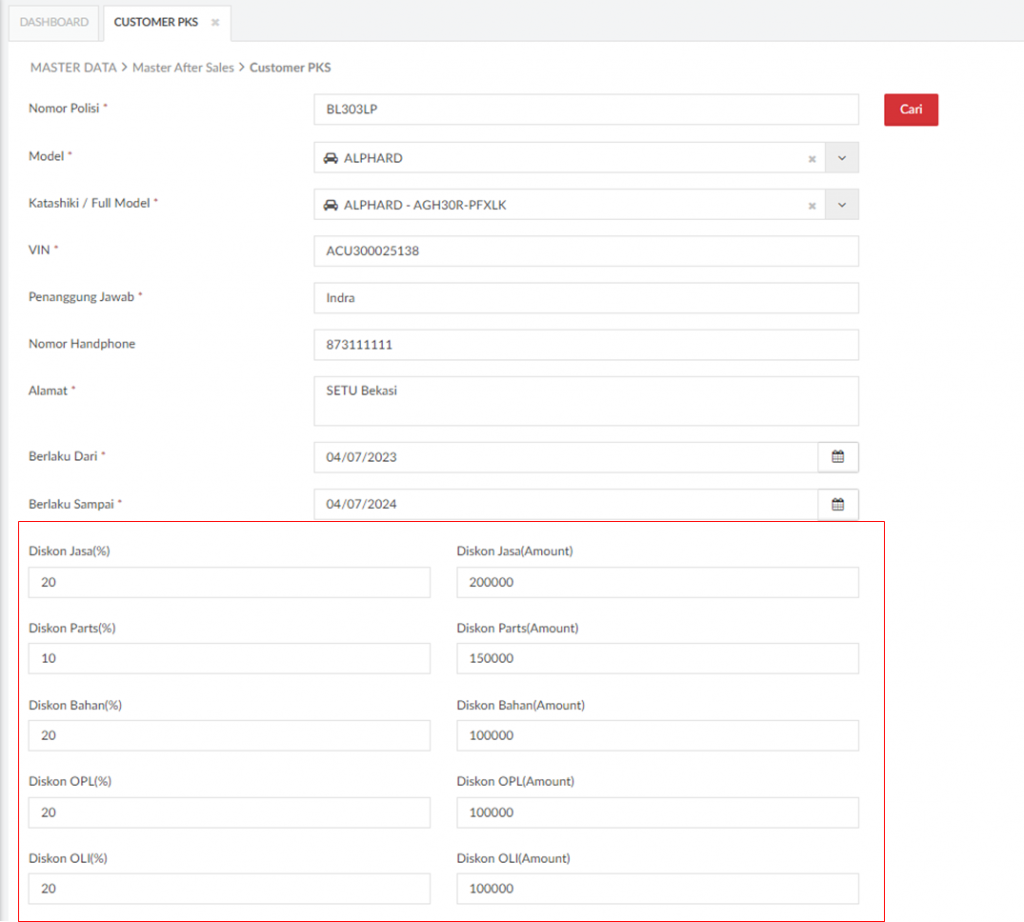
Task: Focus the Diskon OLI(Amount) field
Action: pyautogui.click(x=657, y=889)
